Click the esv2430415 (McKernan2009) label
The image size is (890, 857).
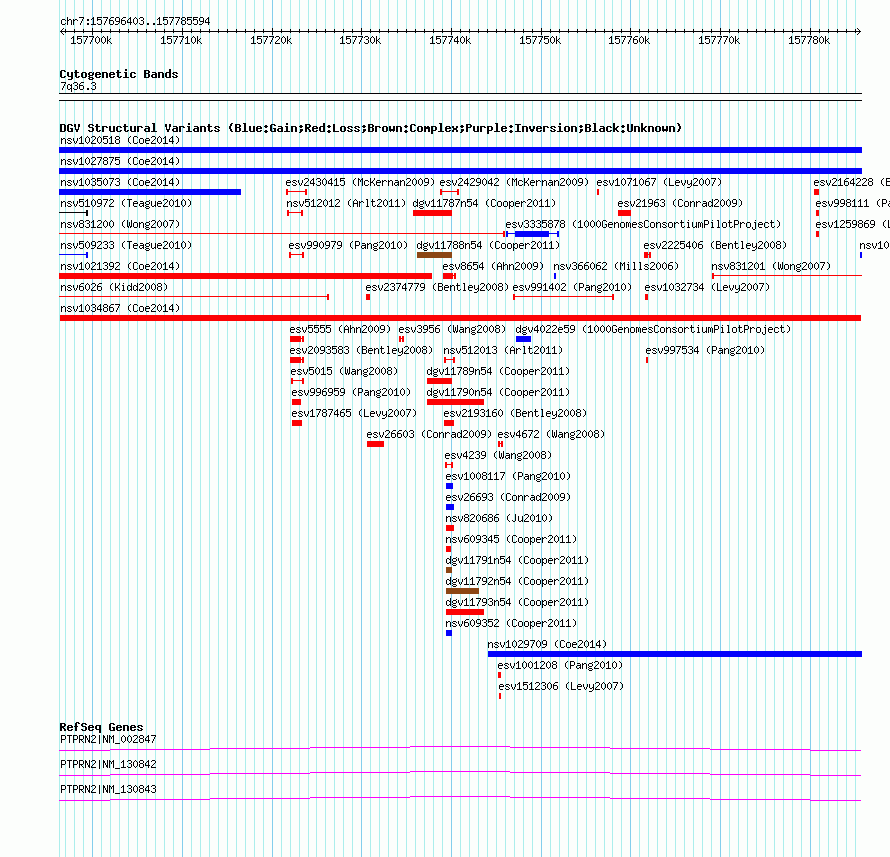tap(360, 182)
